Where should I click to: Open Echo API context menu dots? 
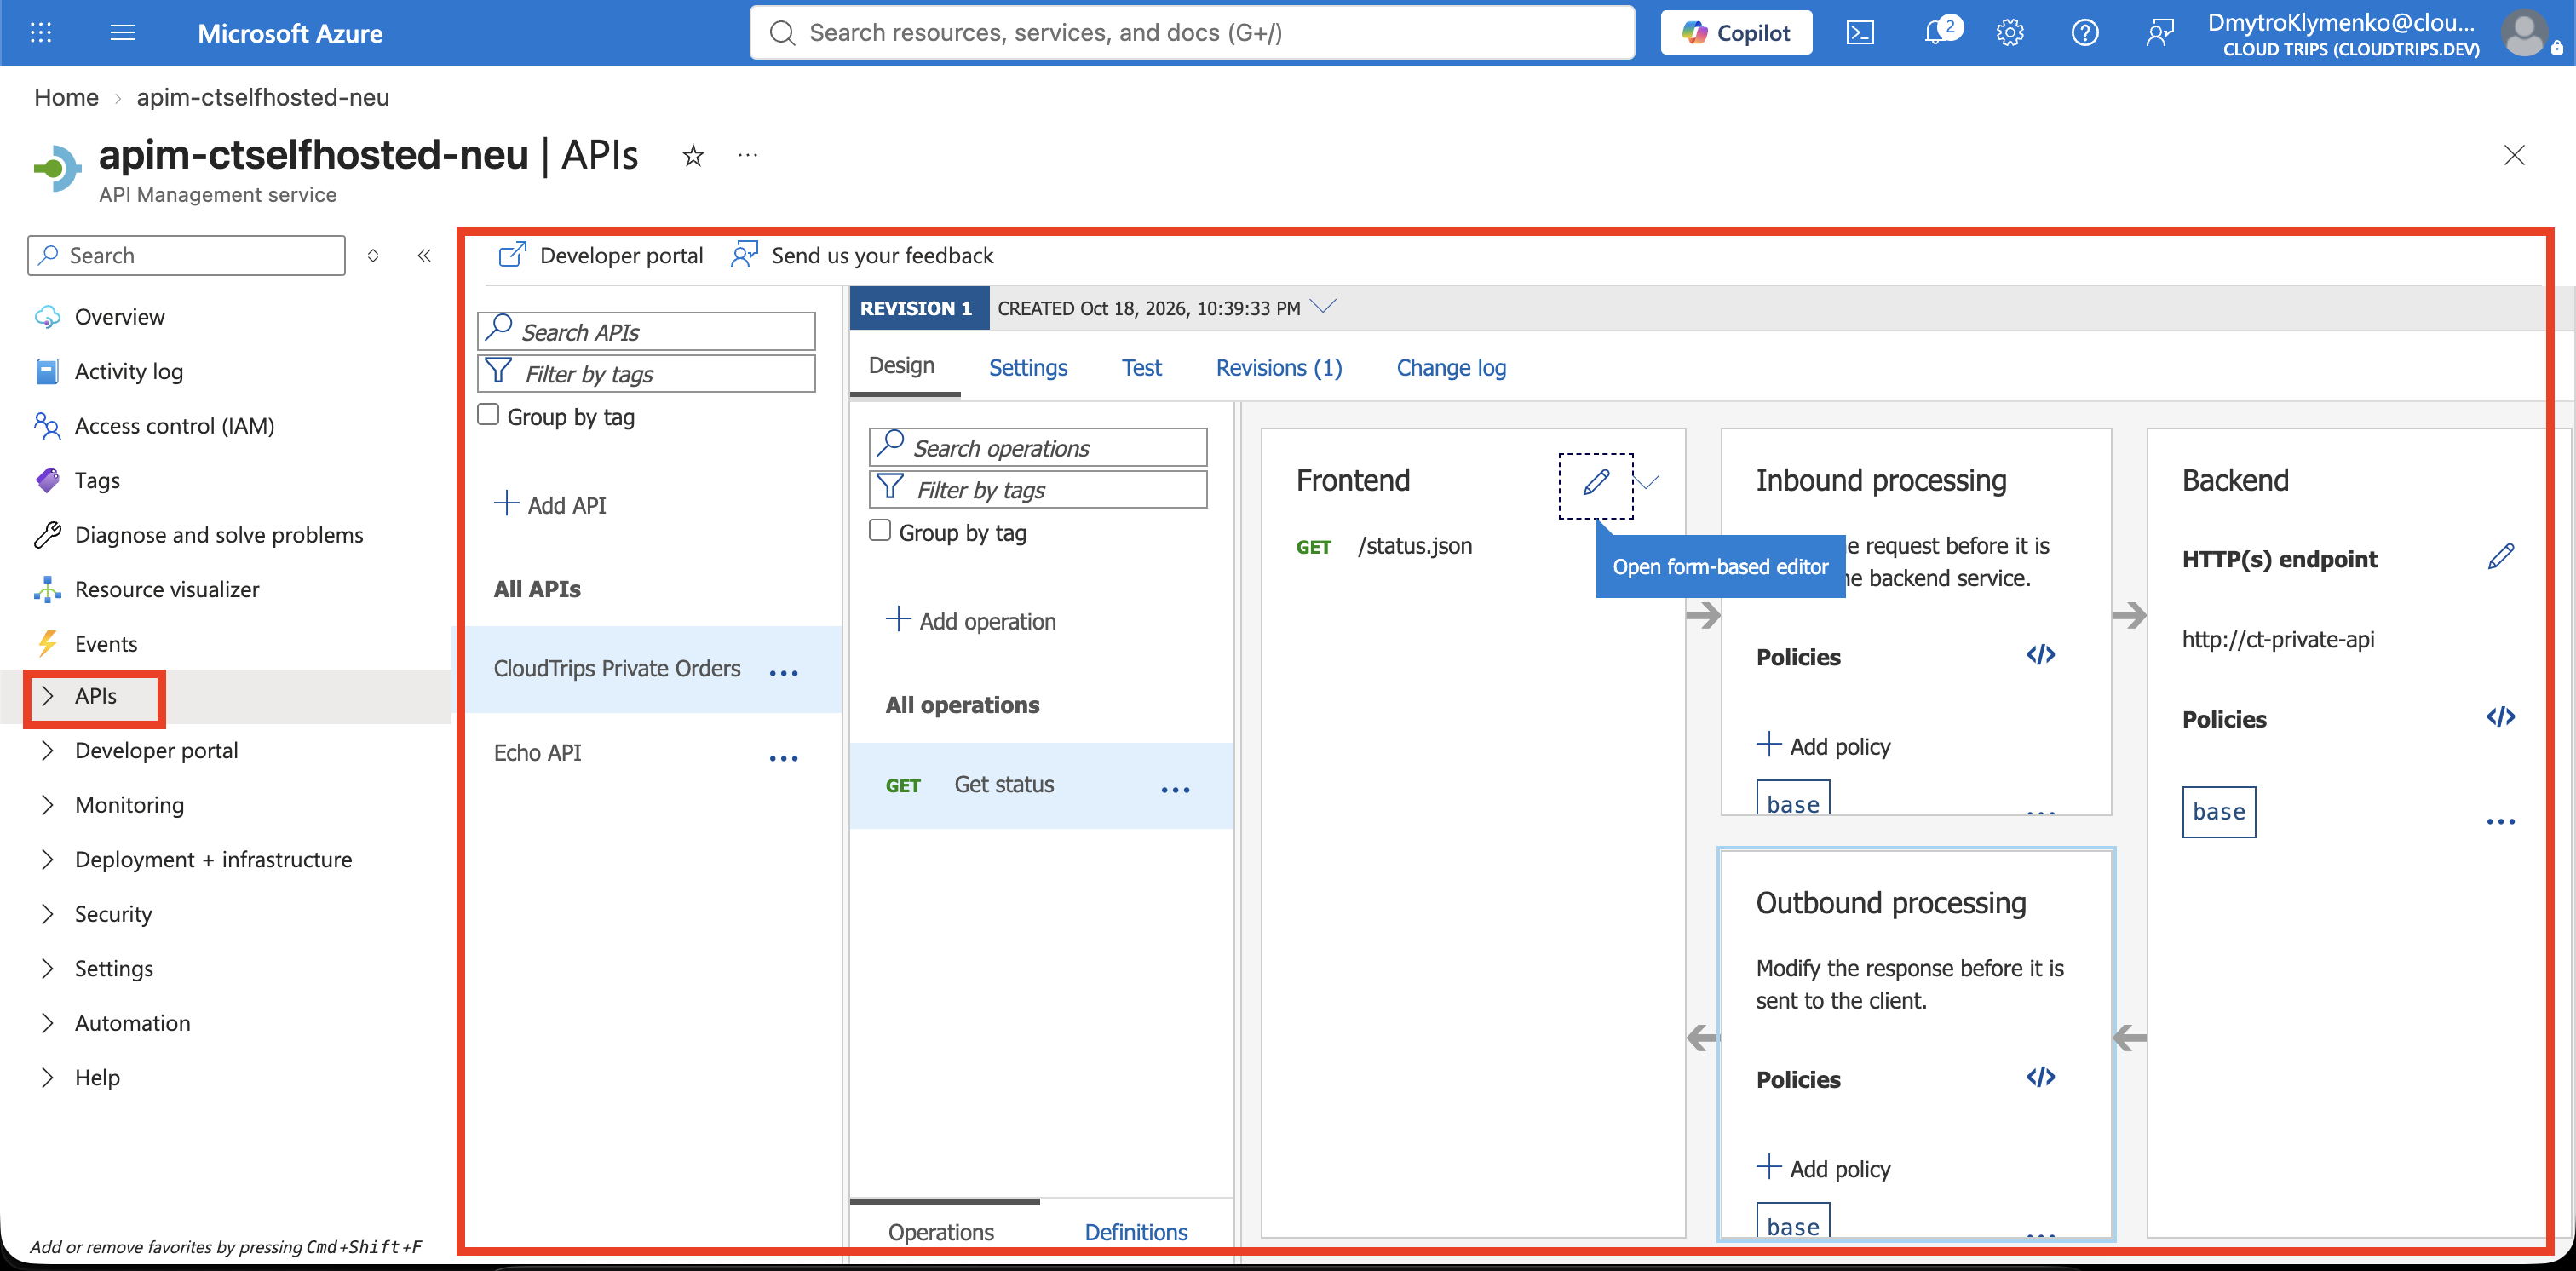click(783, 758)
